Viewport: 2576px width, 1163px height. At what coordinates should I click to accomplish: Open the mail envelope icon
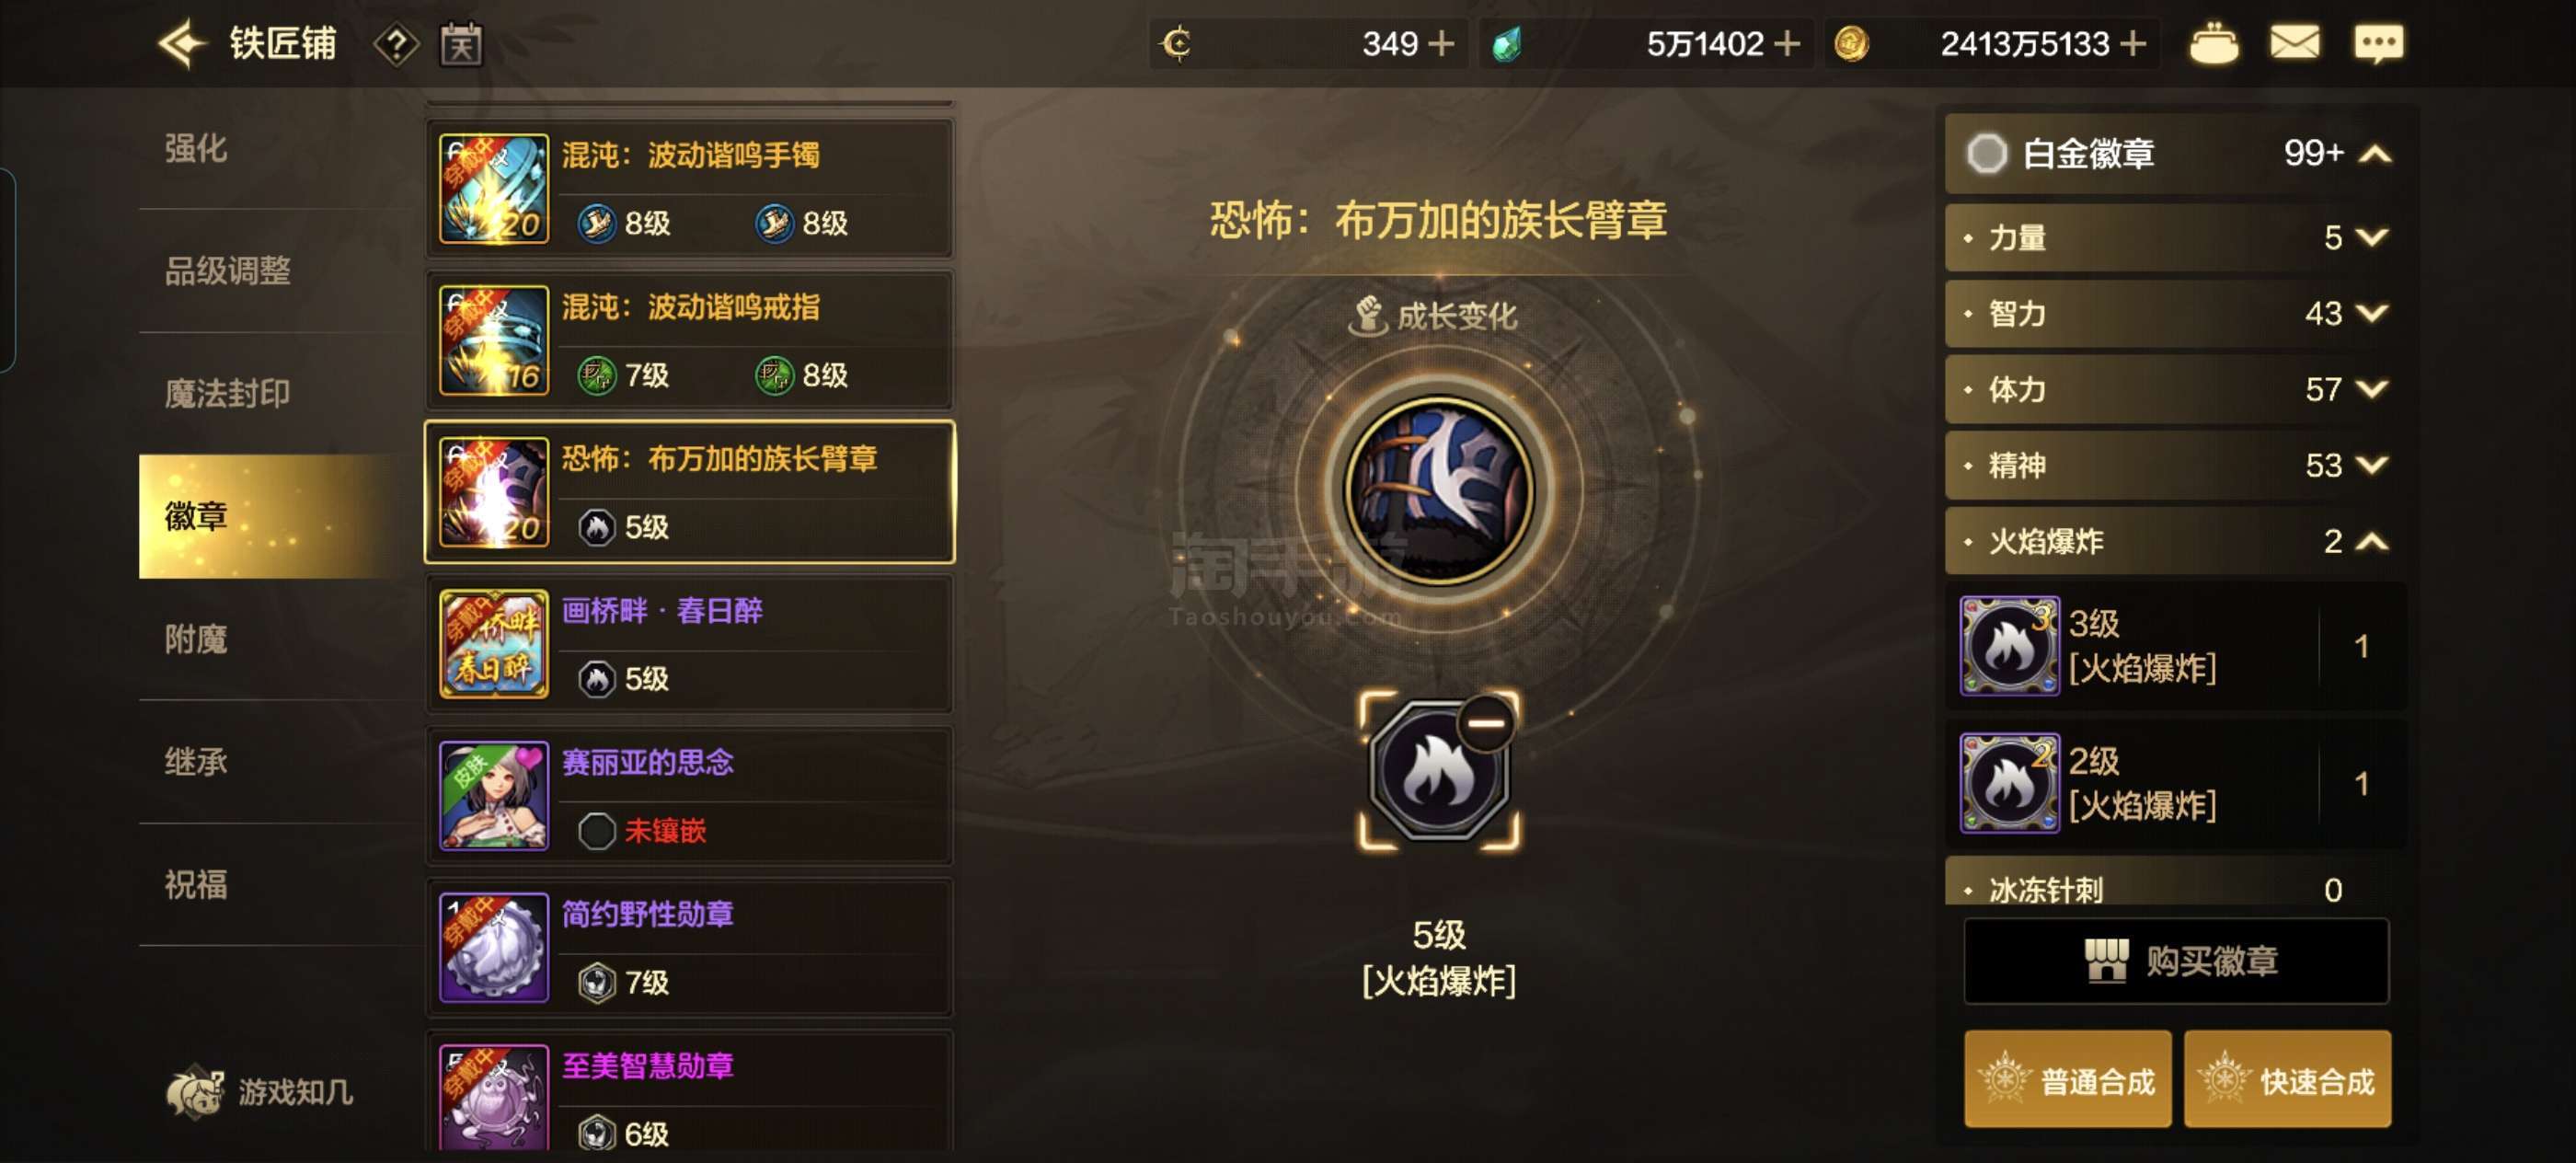pos(2295,43)
